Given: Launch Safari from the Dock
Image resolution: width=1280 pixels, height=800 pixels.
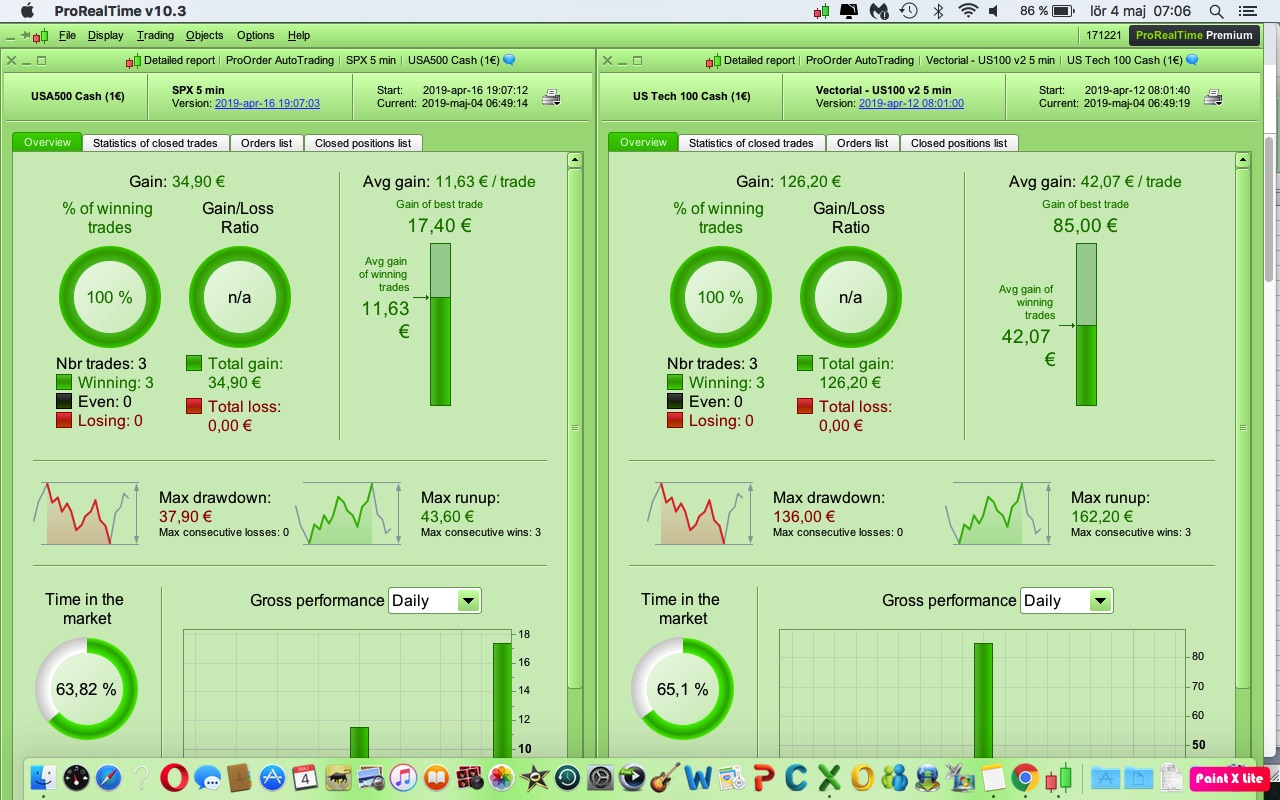Looking at the screenshot, I should click(108, 777).
